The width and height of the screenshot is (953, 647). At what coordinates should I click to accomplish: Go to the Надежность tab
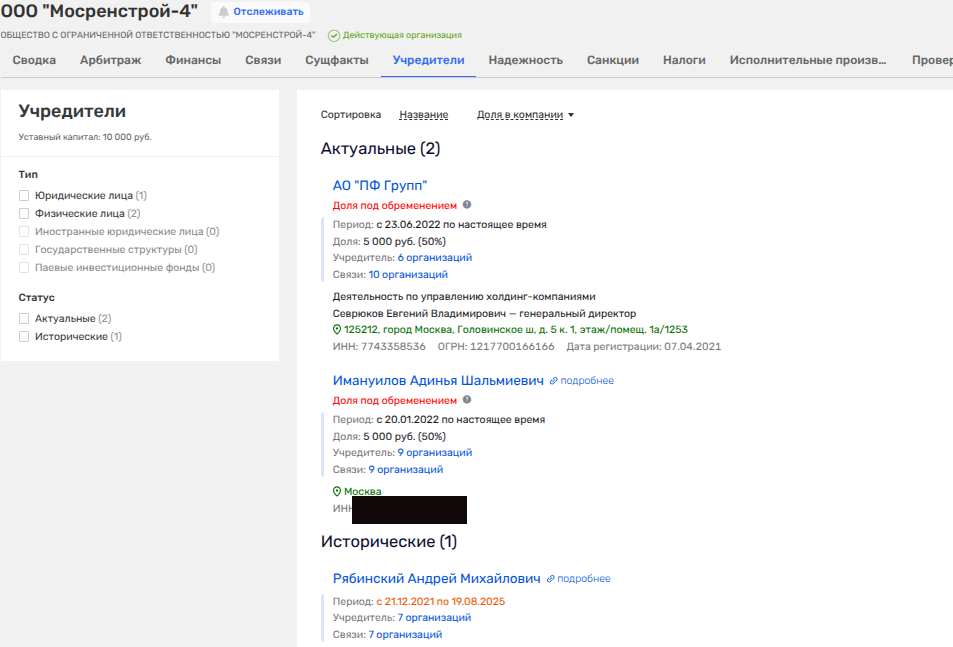525,60
